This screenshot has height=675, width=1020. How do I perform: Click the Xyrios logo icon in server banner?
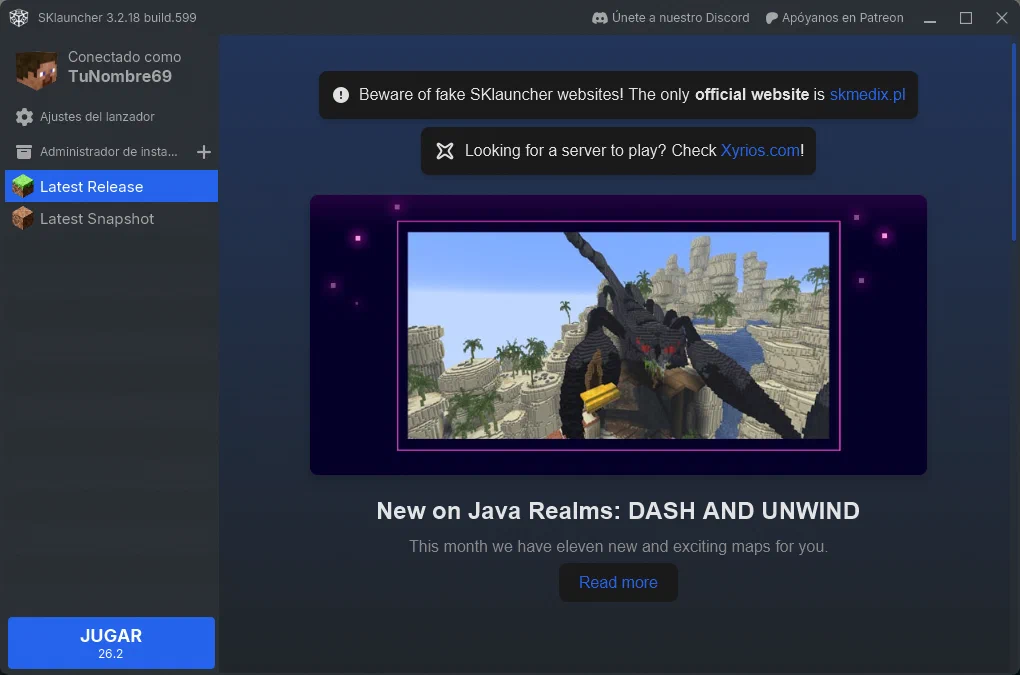point(445,151)
